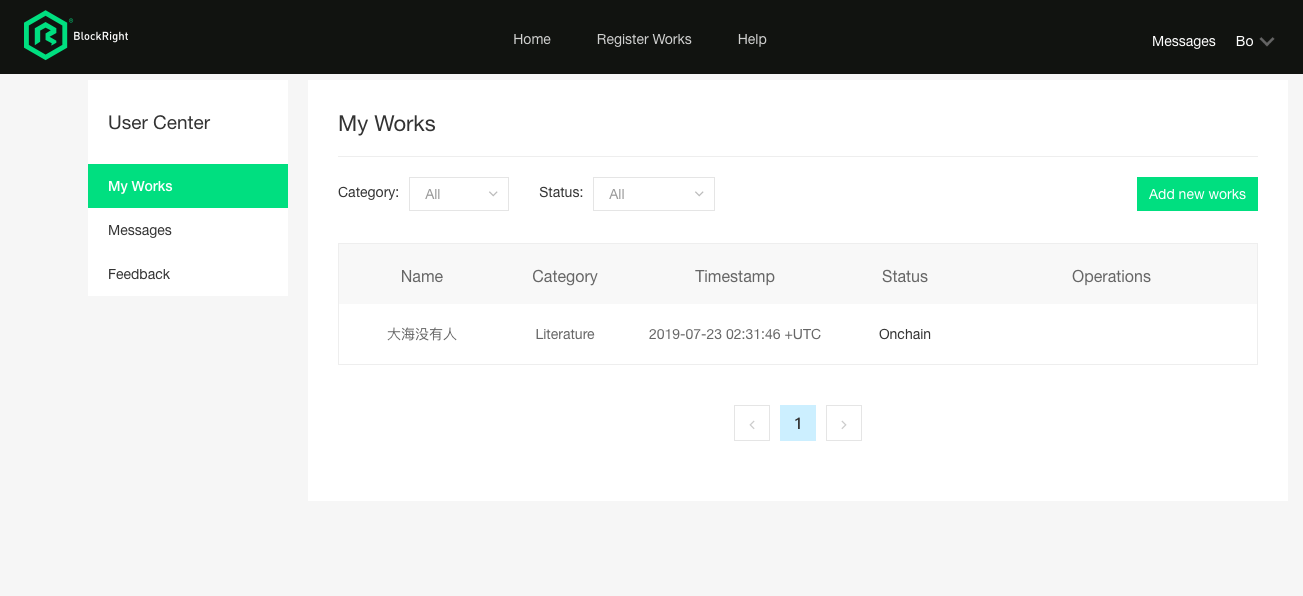Click the Name column header
Image resolution: width=1303 pixels, height=596 pixels.
[x=422, y=276]
